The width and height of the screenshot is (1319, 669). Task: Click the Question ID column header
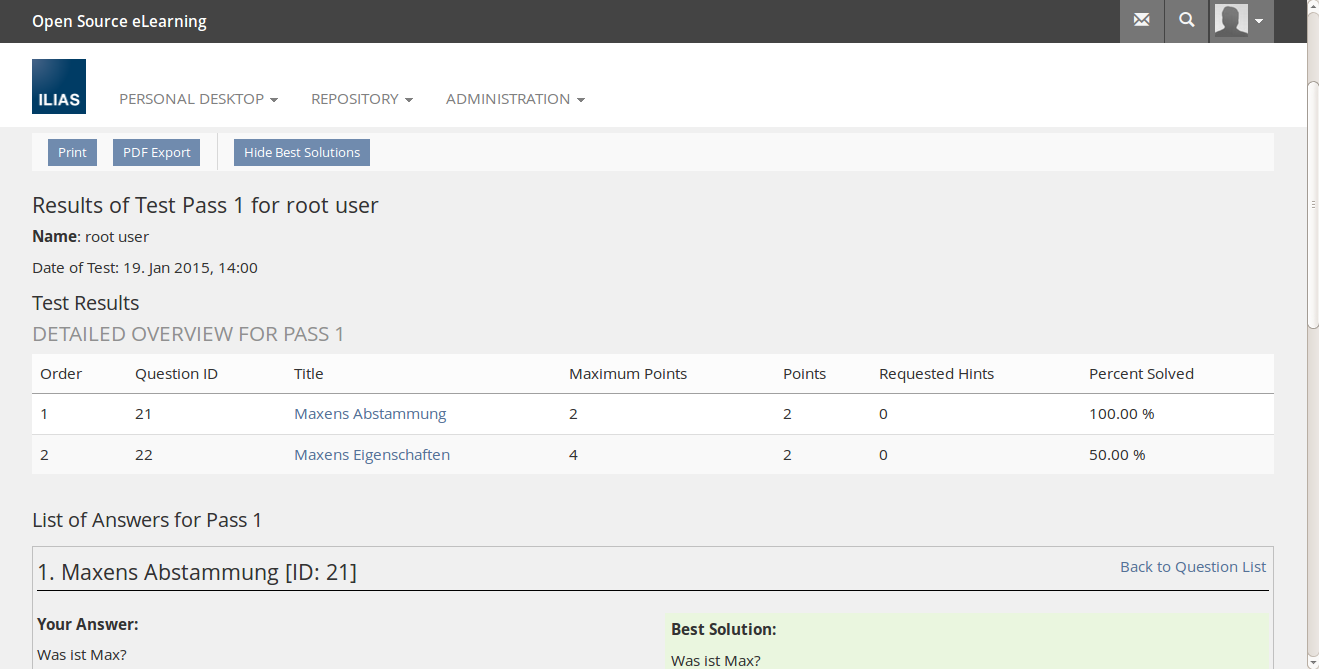point(176,374)
